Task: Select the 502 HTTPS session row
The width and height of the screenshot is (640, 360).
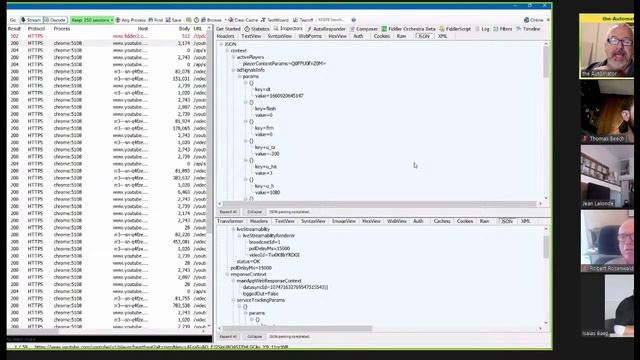Action: coord(107,36)
